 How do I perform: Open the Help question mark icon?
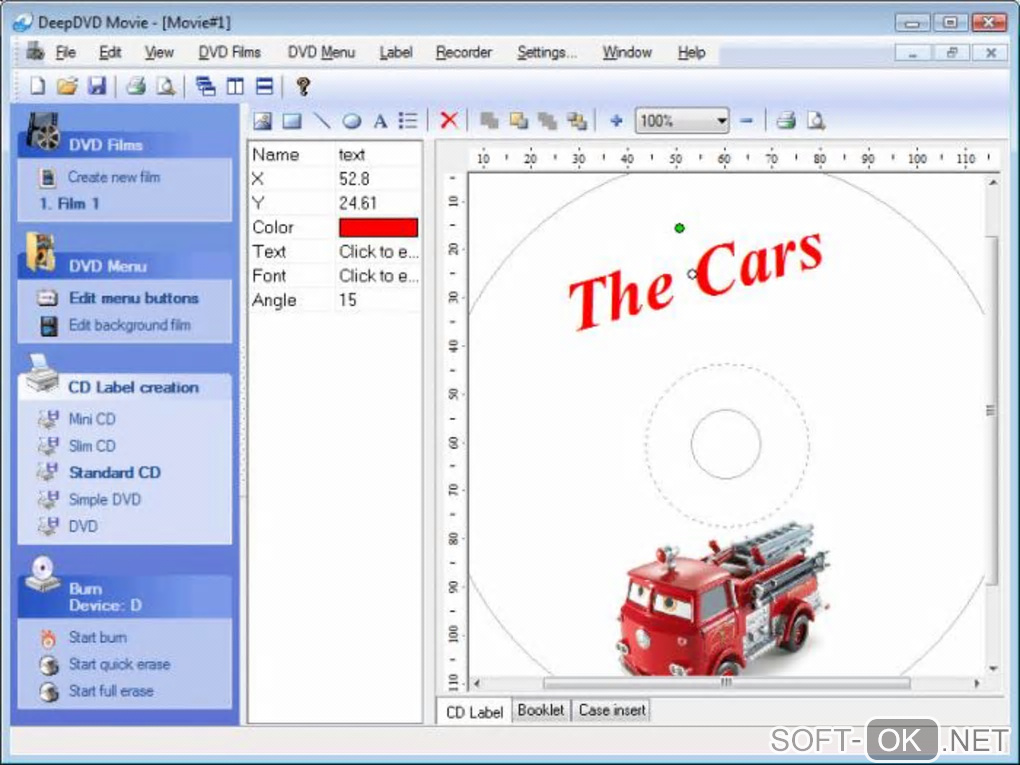pyautogui.click(x=303, y=86)
